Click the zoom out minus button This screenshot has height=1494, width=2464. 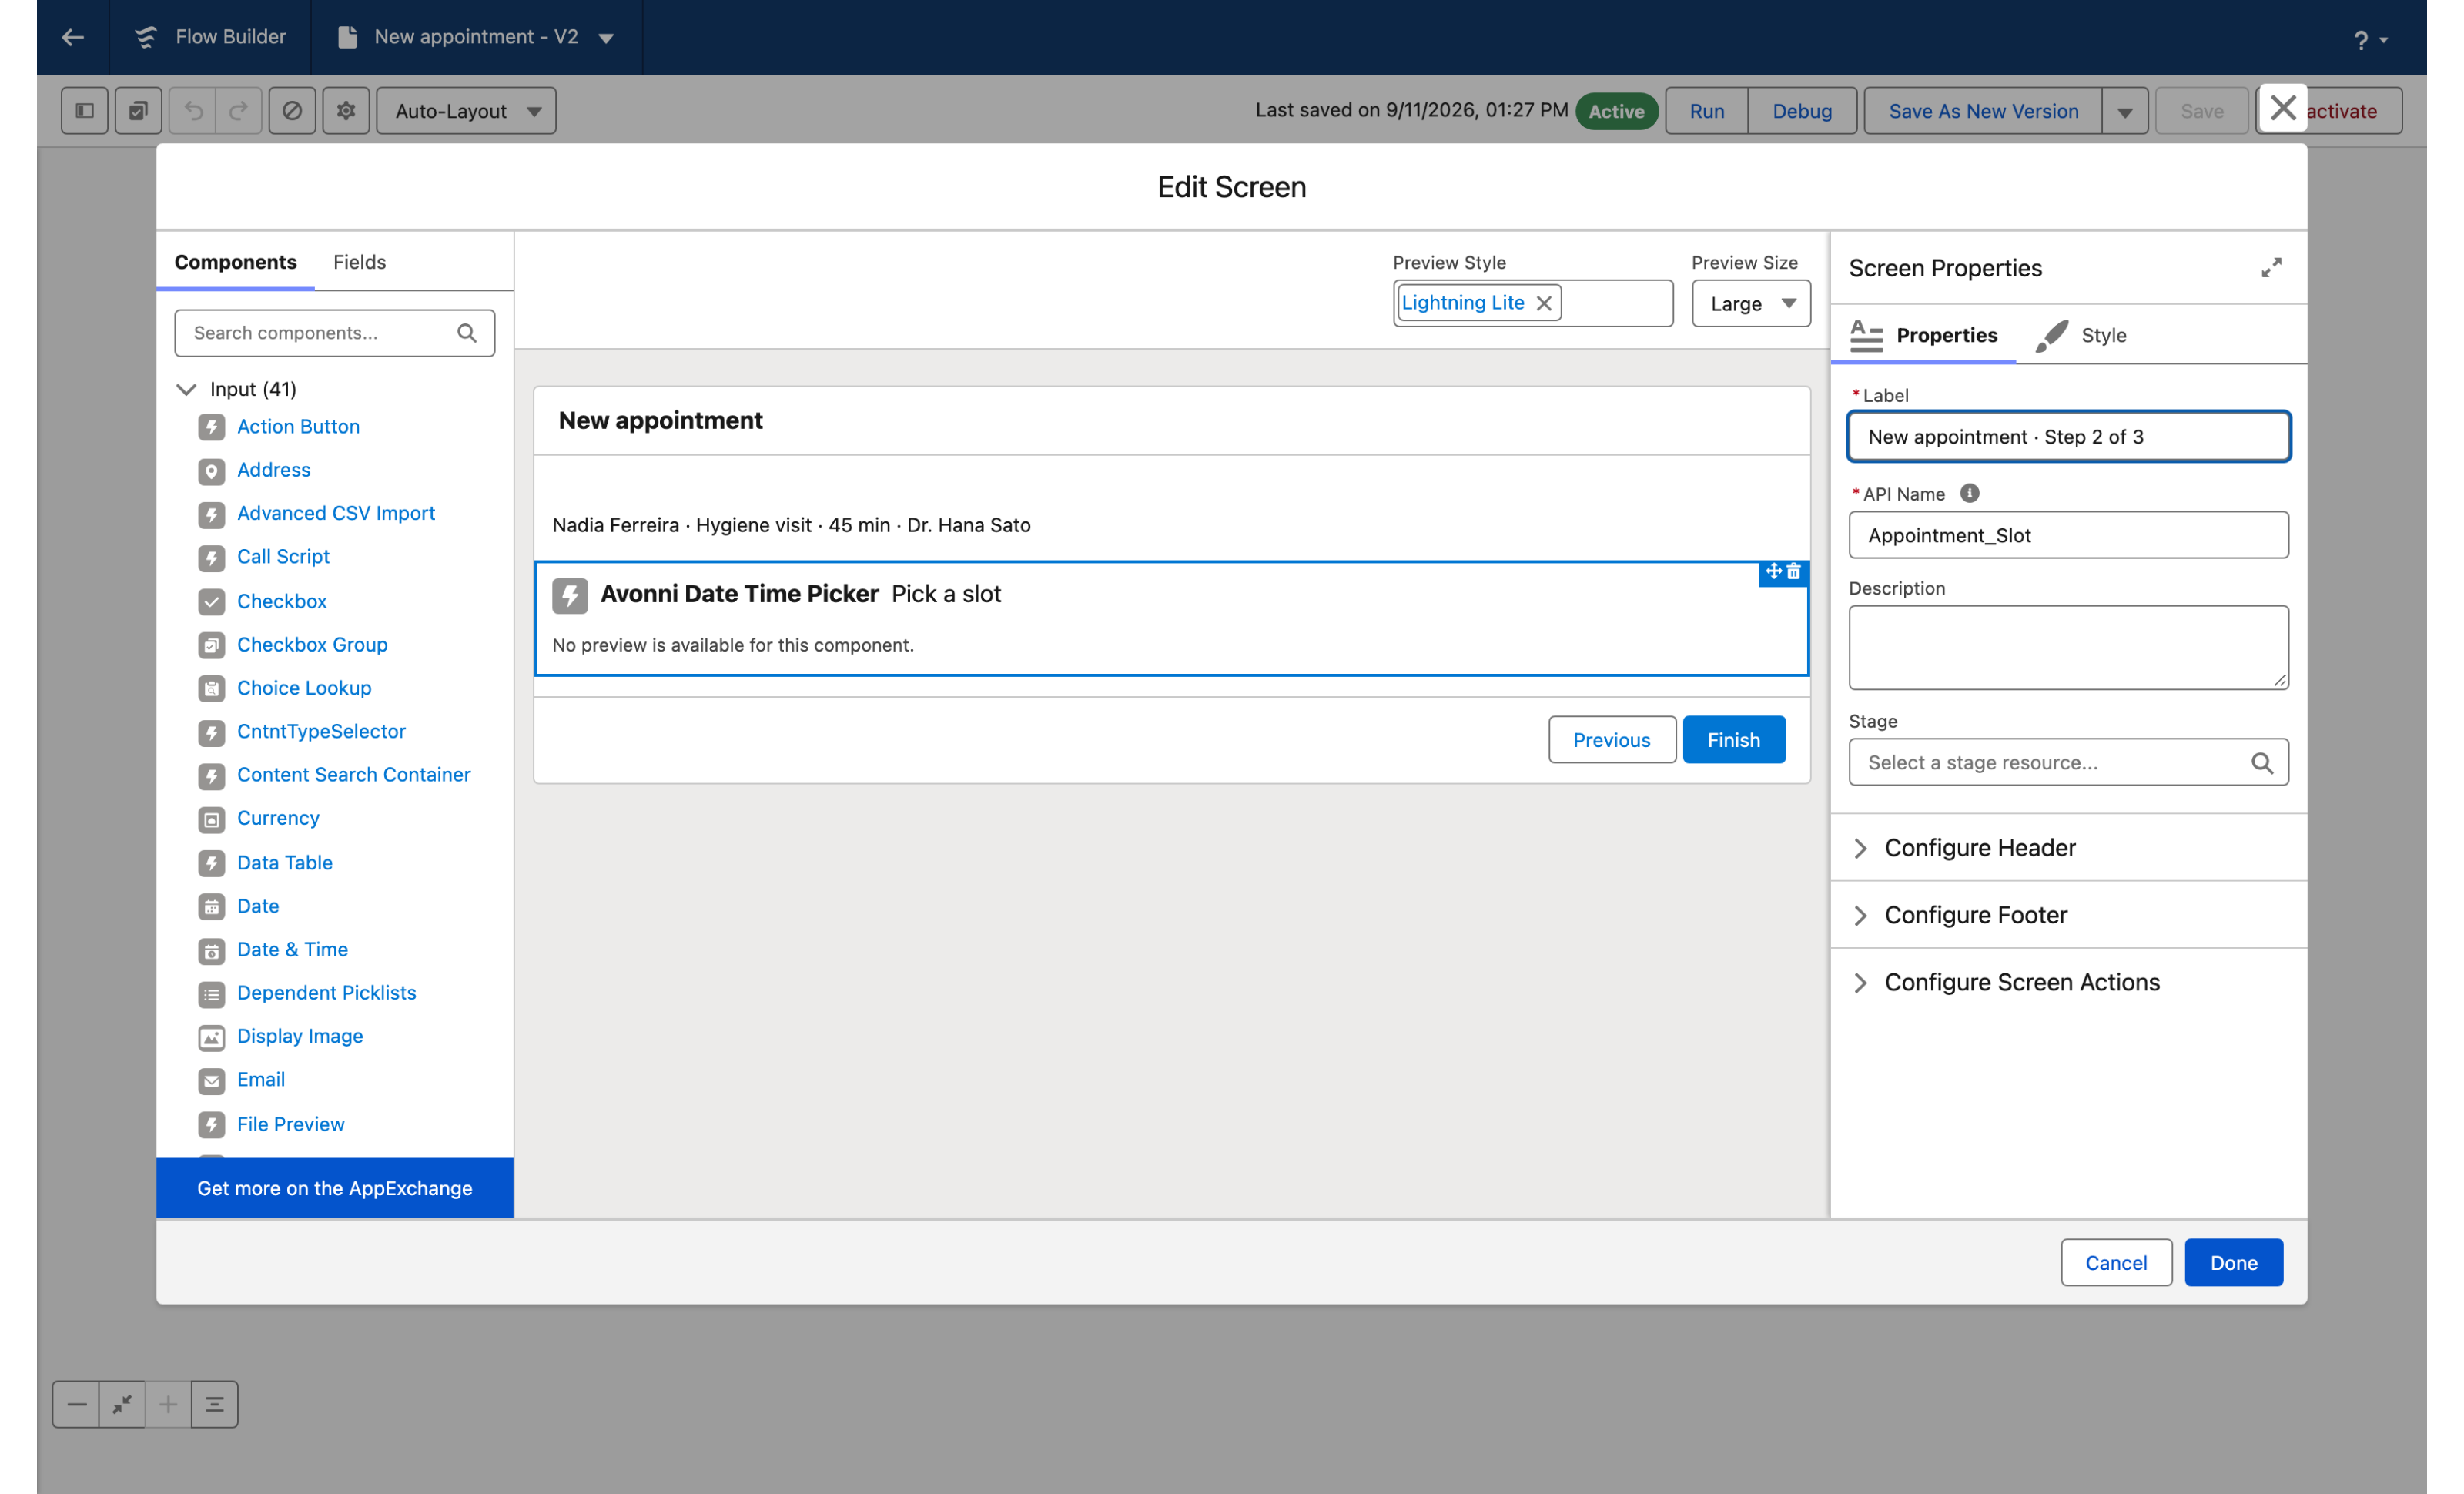click(x=76, y=1404)
